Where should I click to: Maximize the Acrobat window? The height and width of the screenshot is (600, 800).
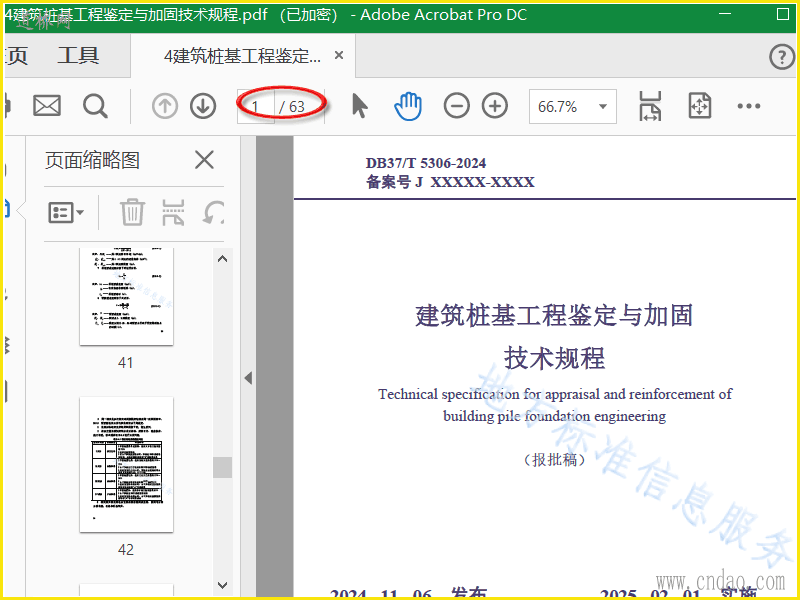point(783,14)
